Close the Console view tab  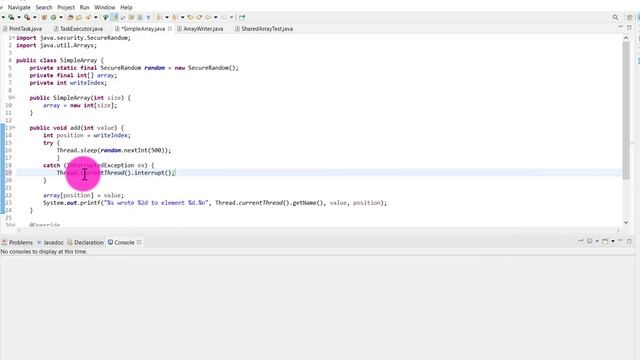click(x=139, y=242)
